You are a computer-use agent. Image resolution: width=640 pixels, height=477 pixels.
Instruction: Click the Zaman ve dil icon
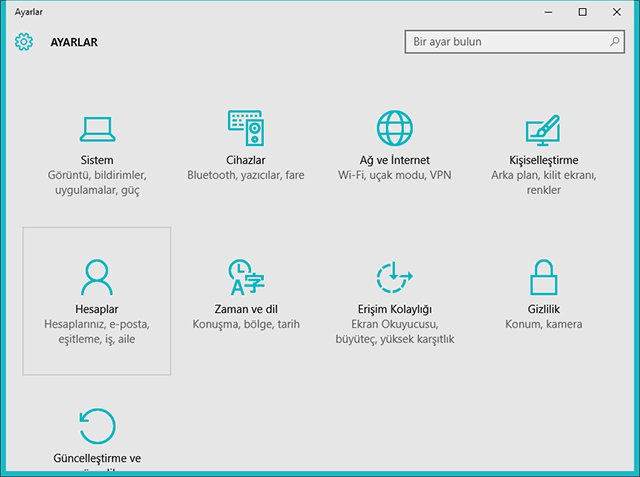[246, 277]
